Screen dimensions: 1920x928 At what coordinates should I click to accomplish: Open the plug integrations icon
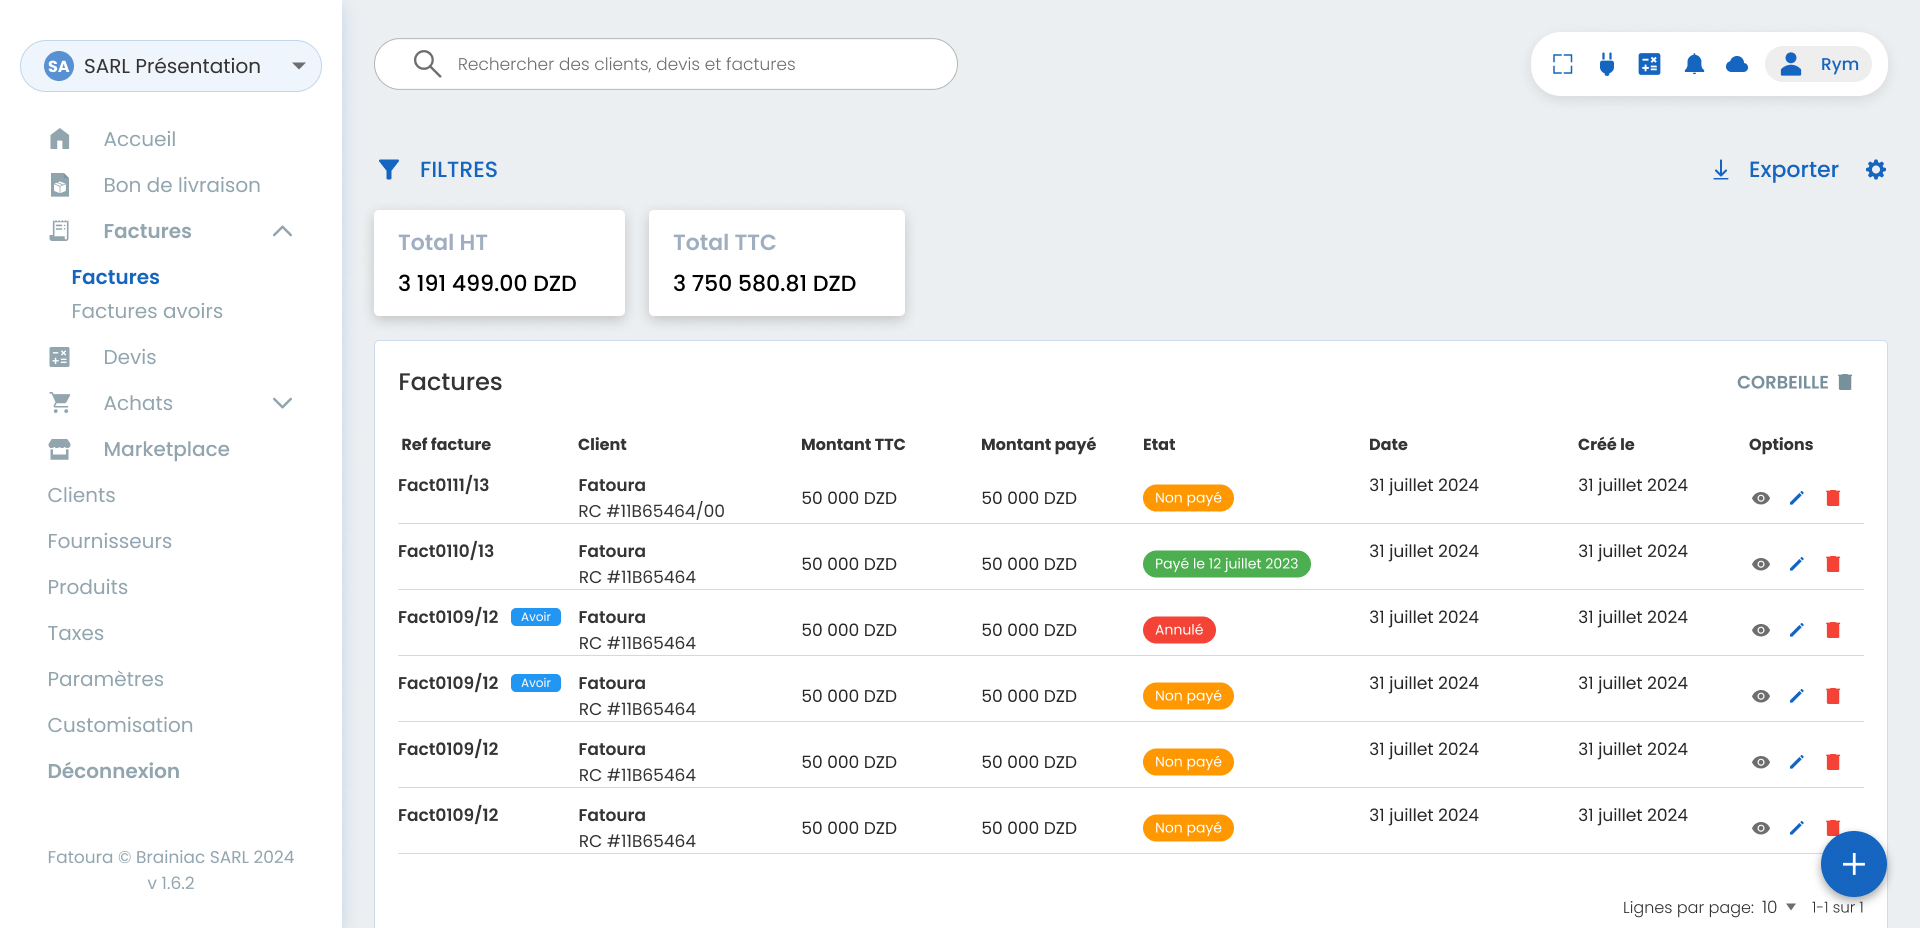(1606, 64)
